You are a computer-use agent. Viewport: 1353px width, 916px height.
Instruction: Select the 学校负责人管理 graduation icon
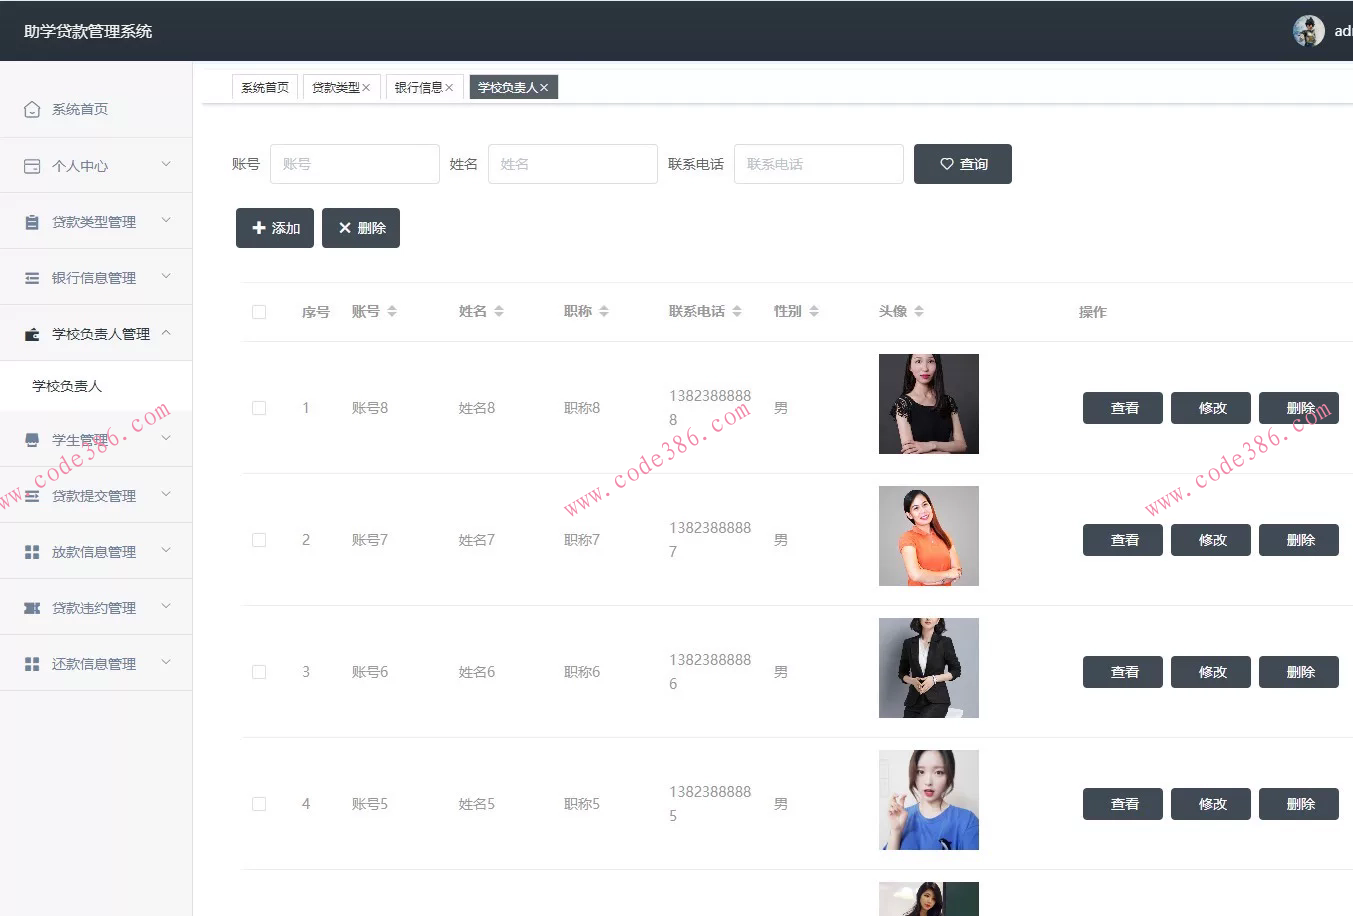30,332
